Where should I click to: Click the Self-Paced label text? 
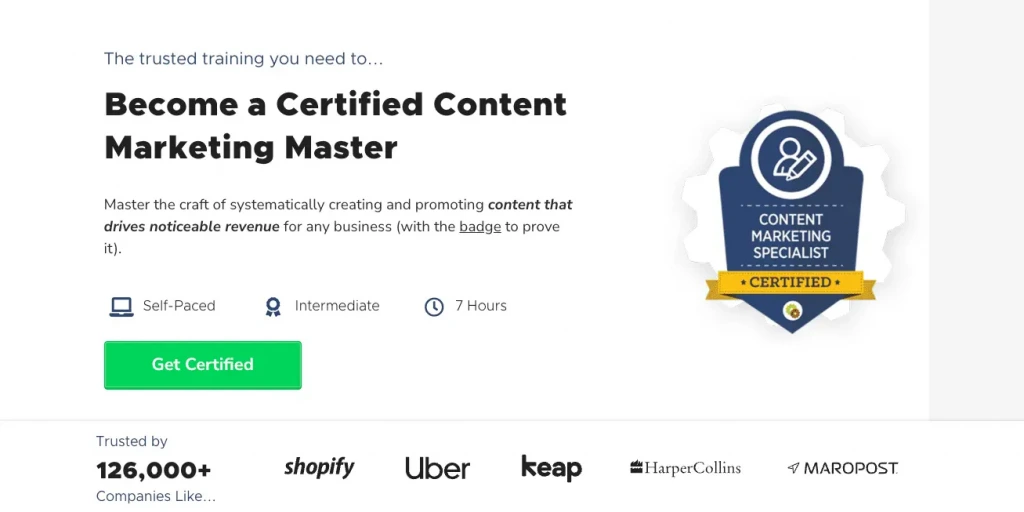point(179,306)
